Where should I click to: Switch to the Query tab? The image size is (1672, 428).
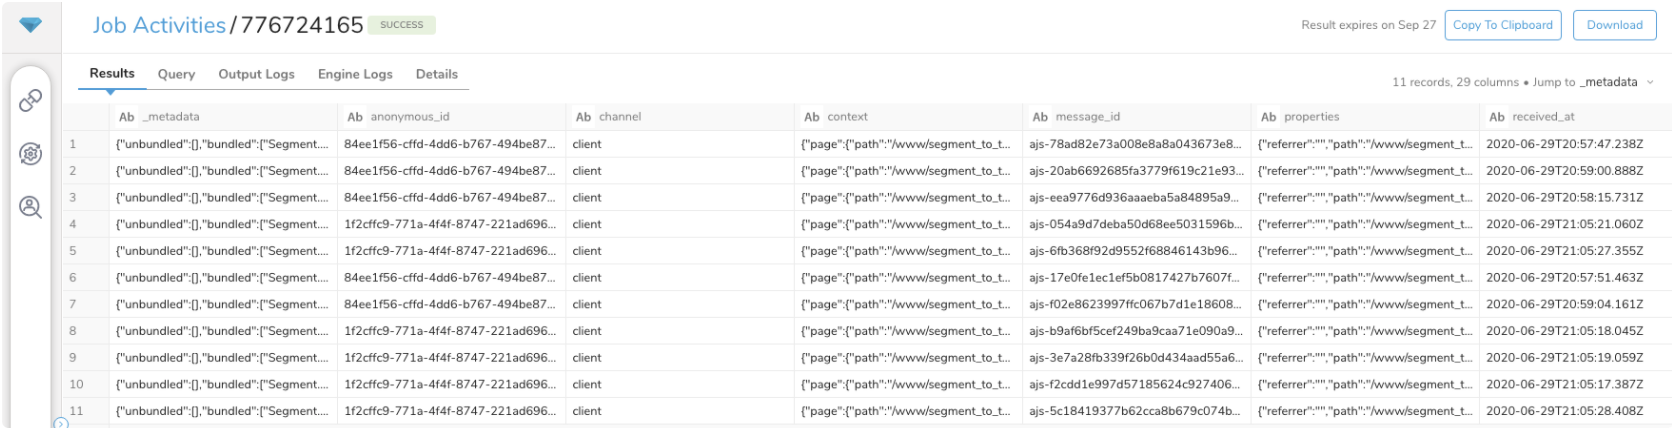(176, 74)
